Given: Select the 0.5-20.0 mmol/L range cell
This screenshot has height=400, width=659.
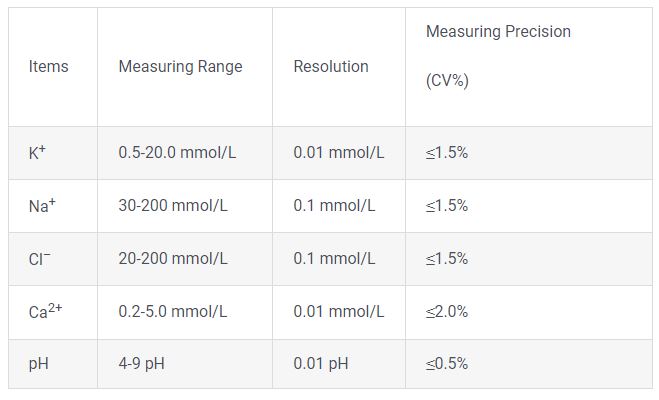Looking at the screenshot, I should click(x=178, y=153).
